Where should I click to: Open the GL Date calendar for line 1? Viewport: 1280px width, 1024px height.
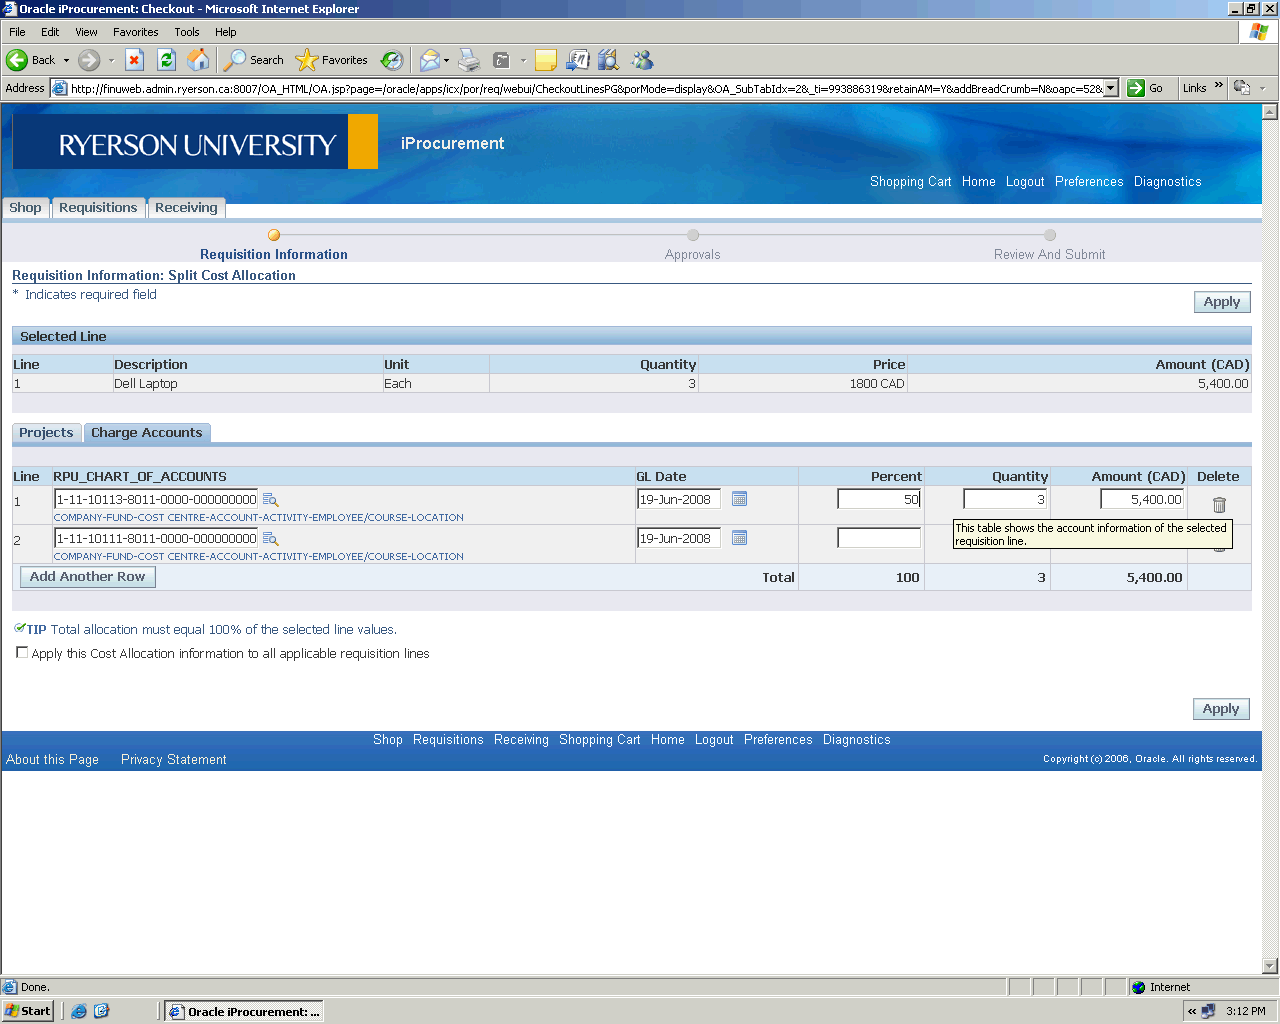point(739,499)
